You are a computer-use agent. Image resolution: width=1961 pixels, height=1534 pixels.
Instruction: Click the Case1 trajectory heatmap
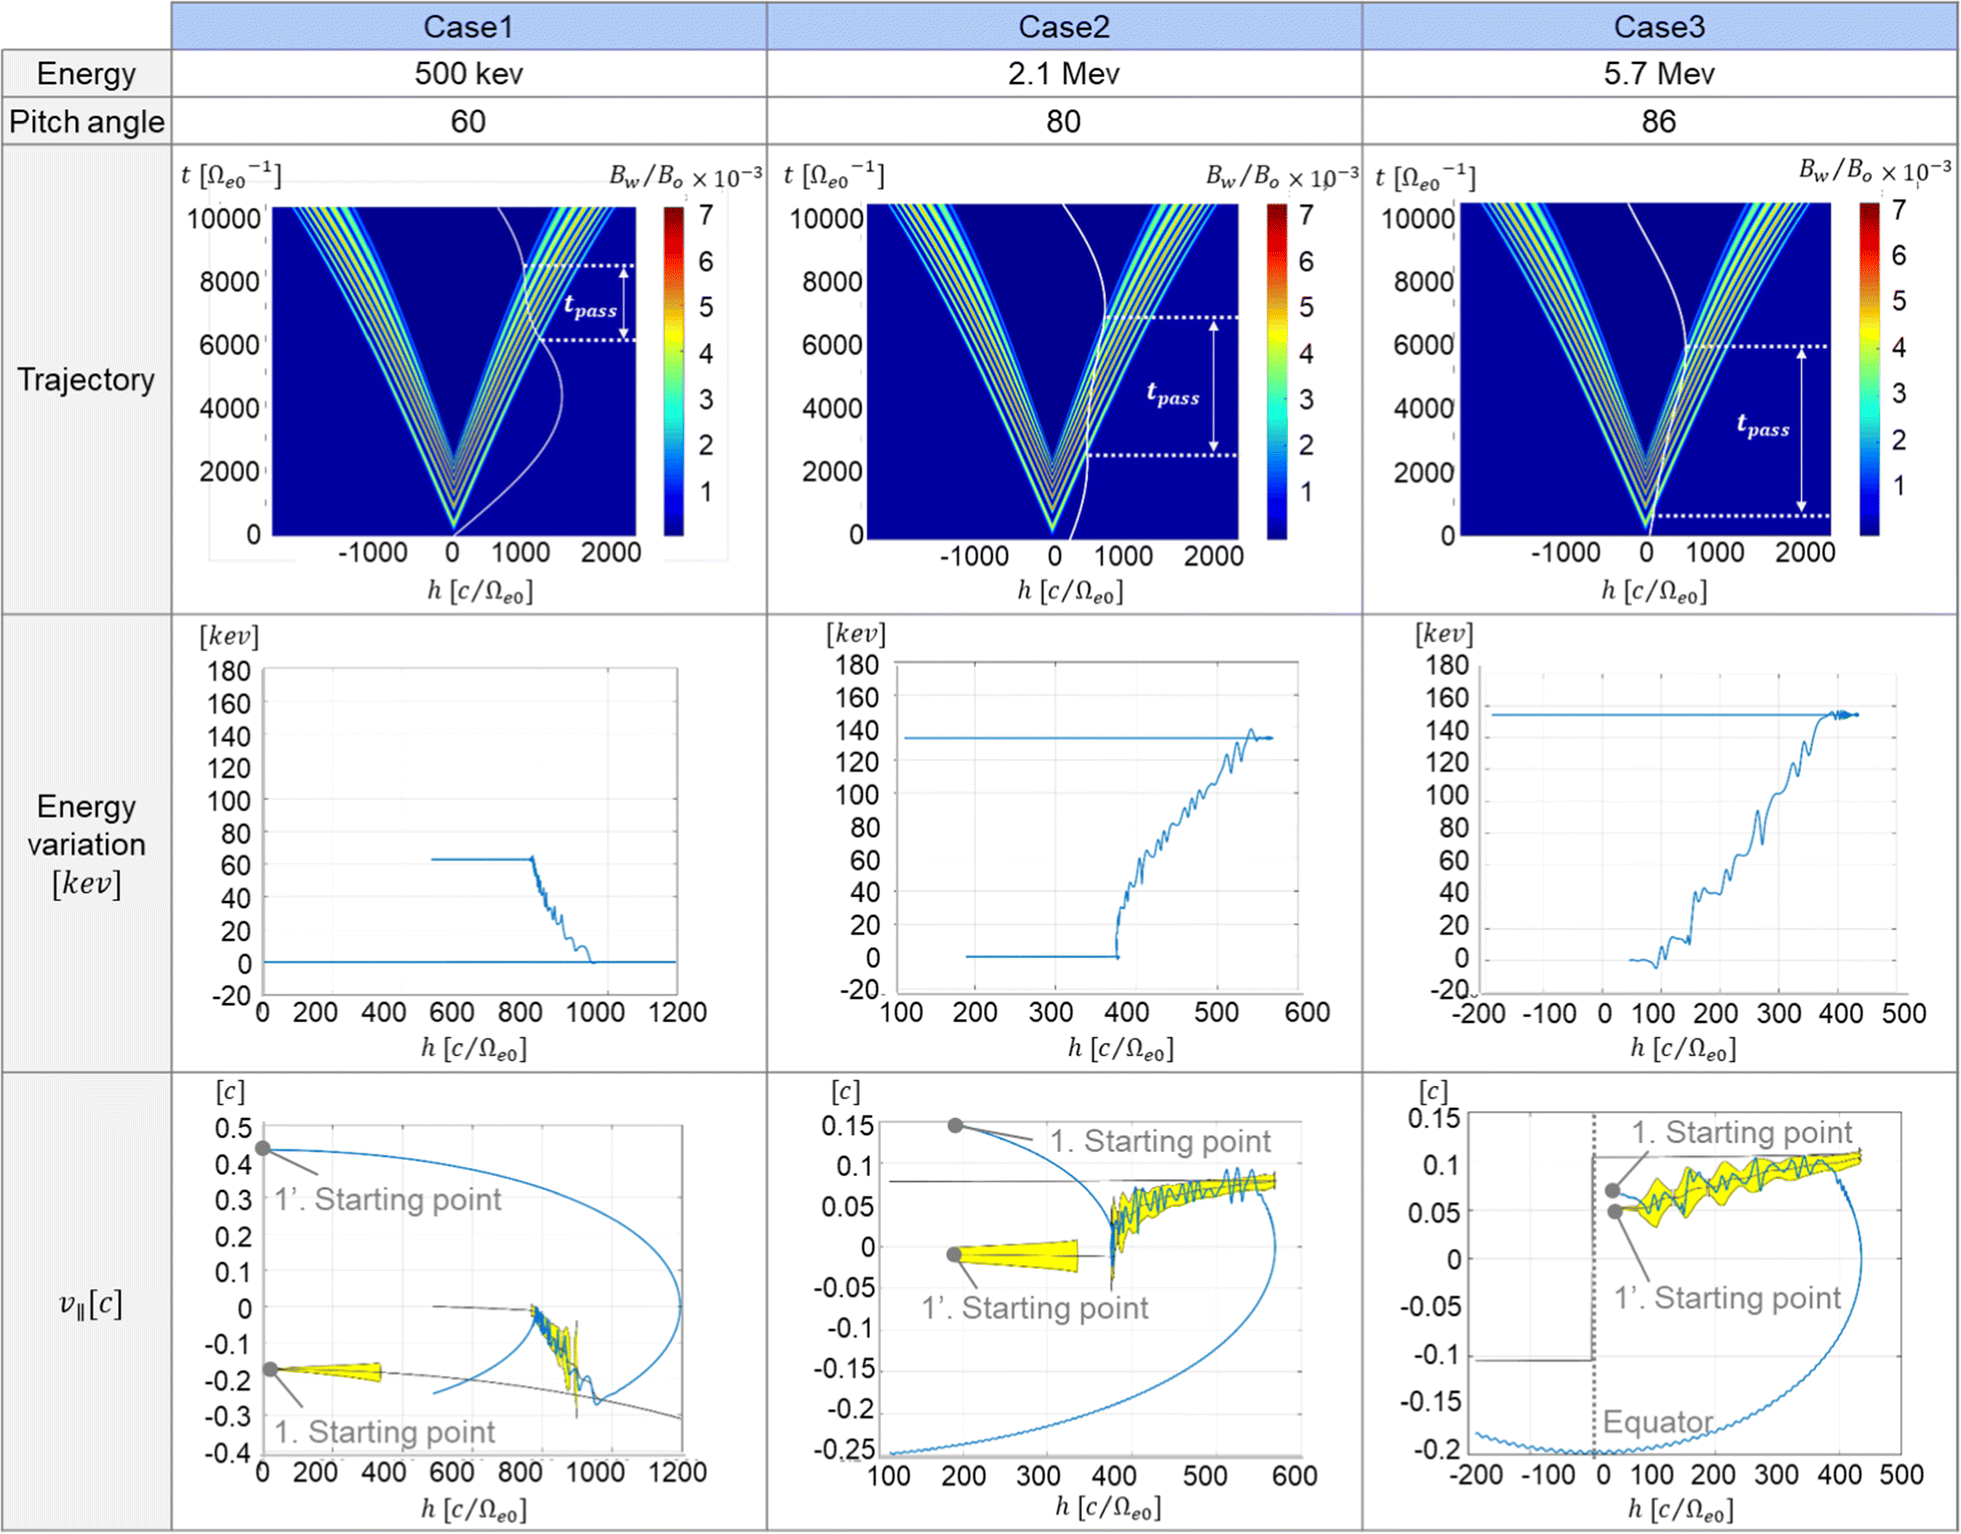point(454,371)
